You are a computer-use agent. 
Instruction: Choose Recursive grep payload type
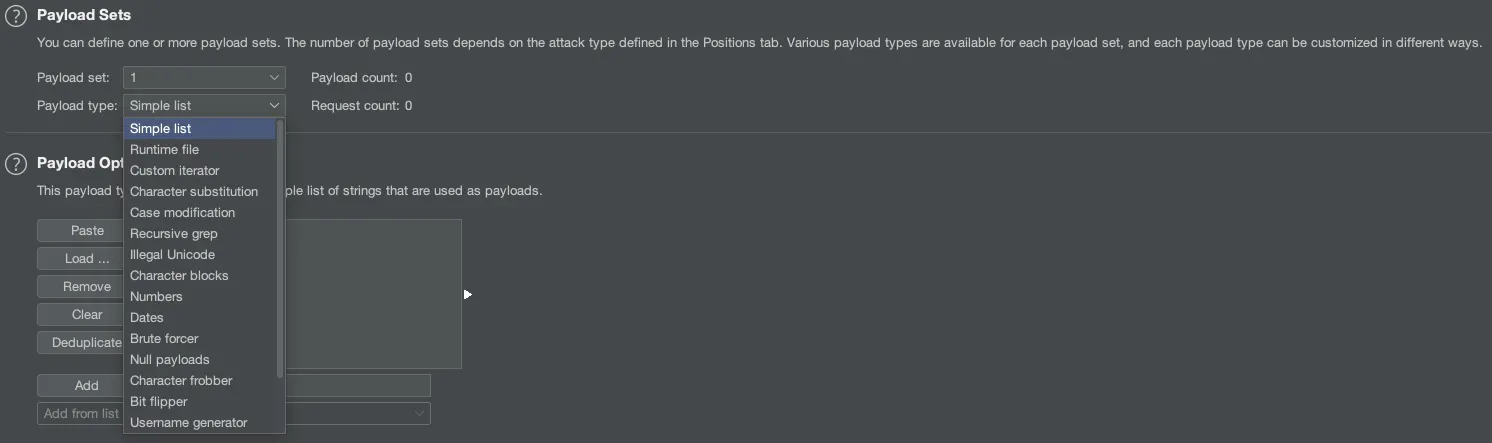pyautogui.click(x=173, y=233)
